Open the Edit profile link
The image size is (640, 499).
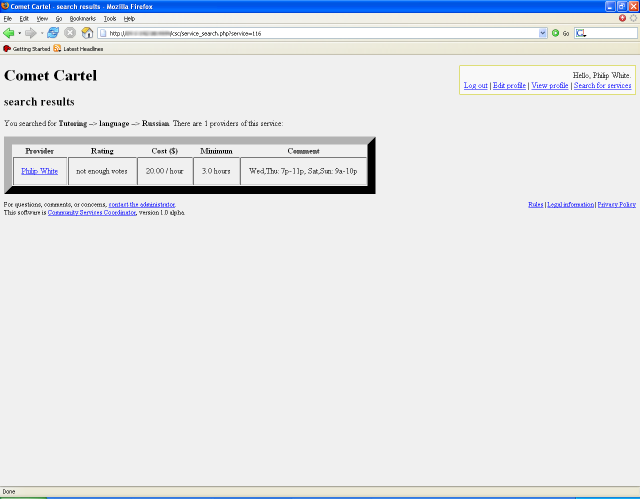point(509,85)
